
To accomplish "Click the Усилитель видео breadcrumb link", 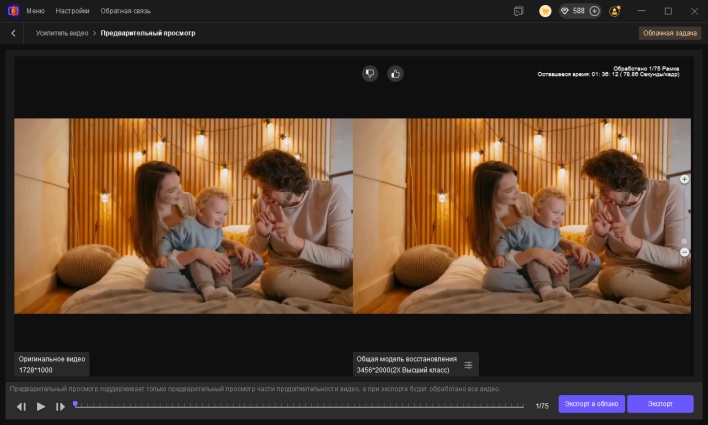I will click(x=63, y=33).
